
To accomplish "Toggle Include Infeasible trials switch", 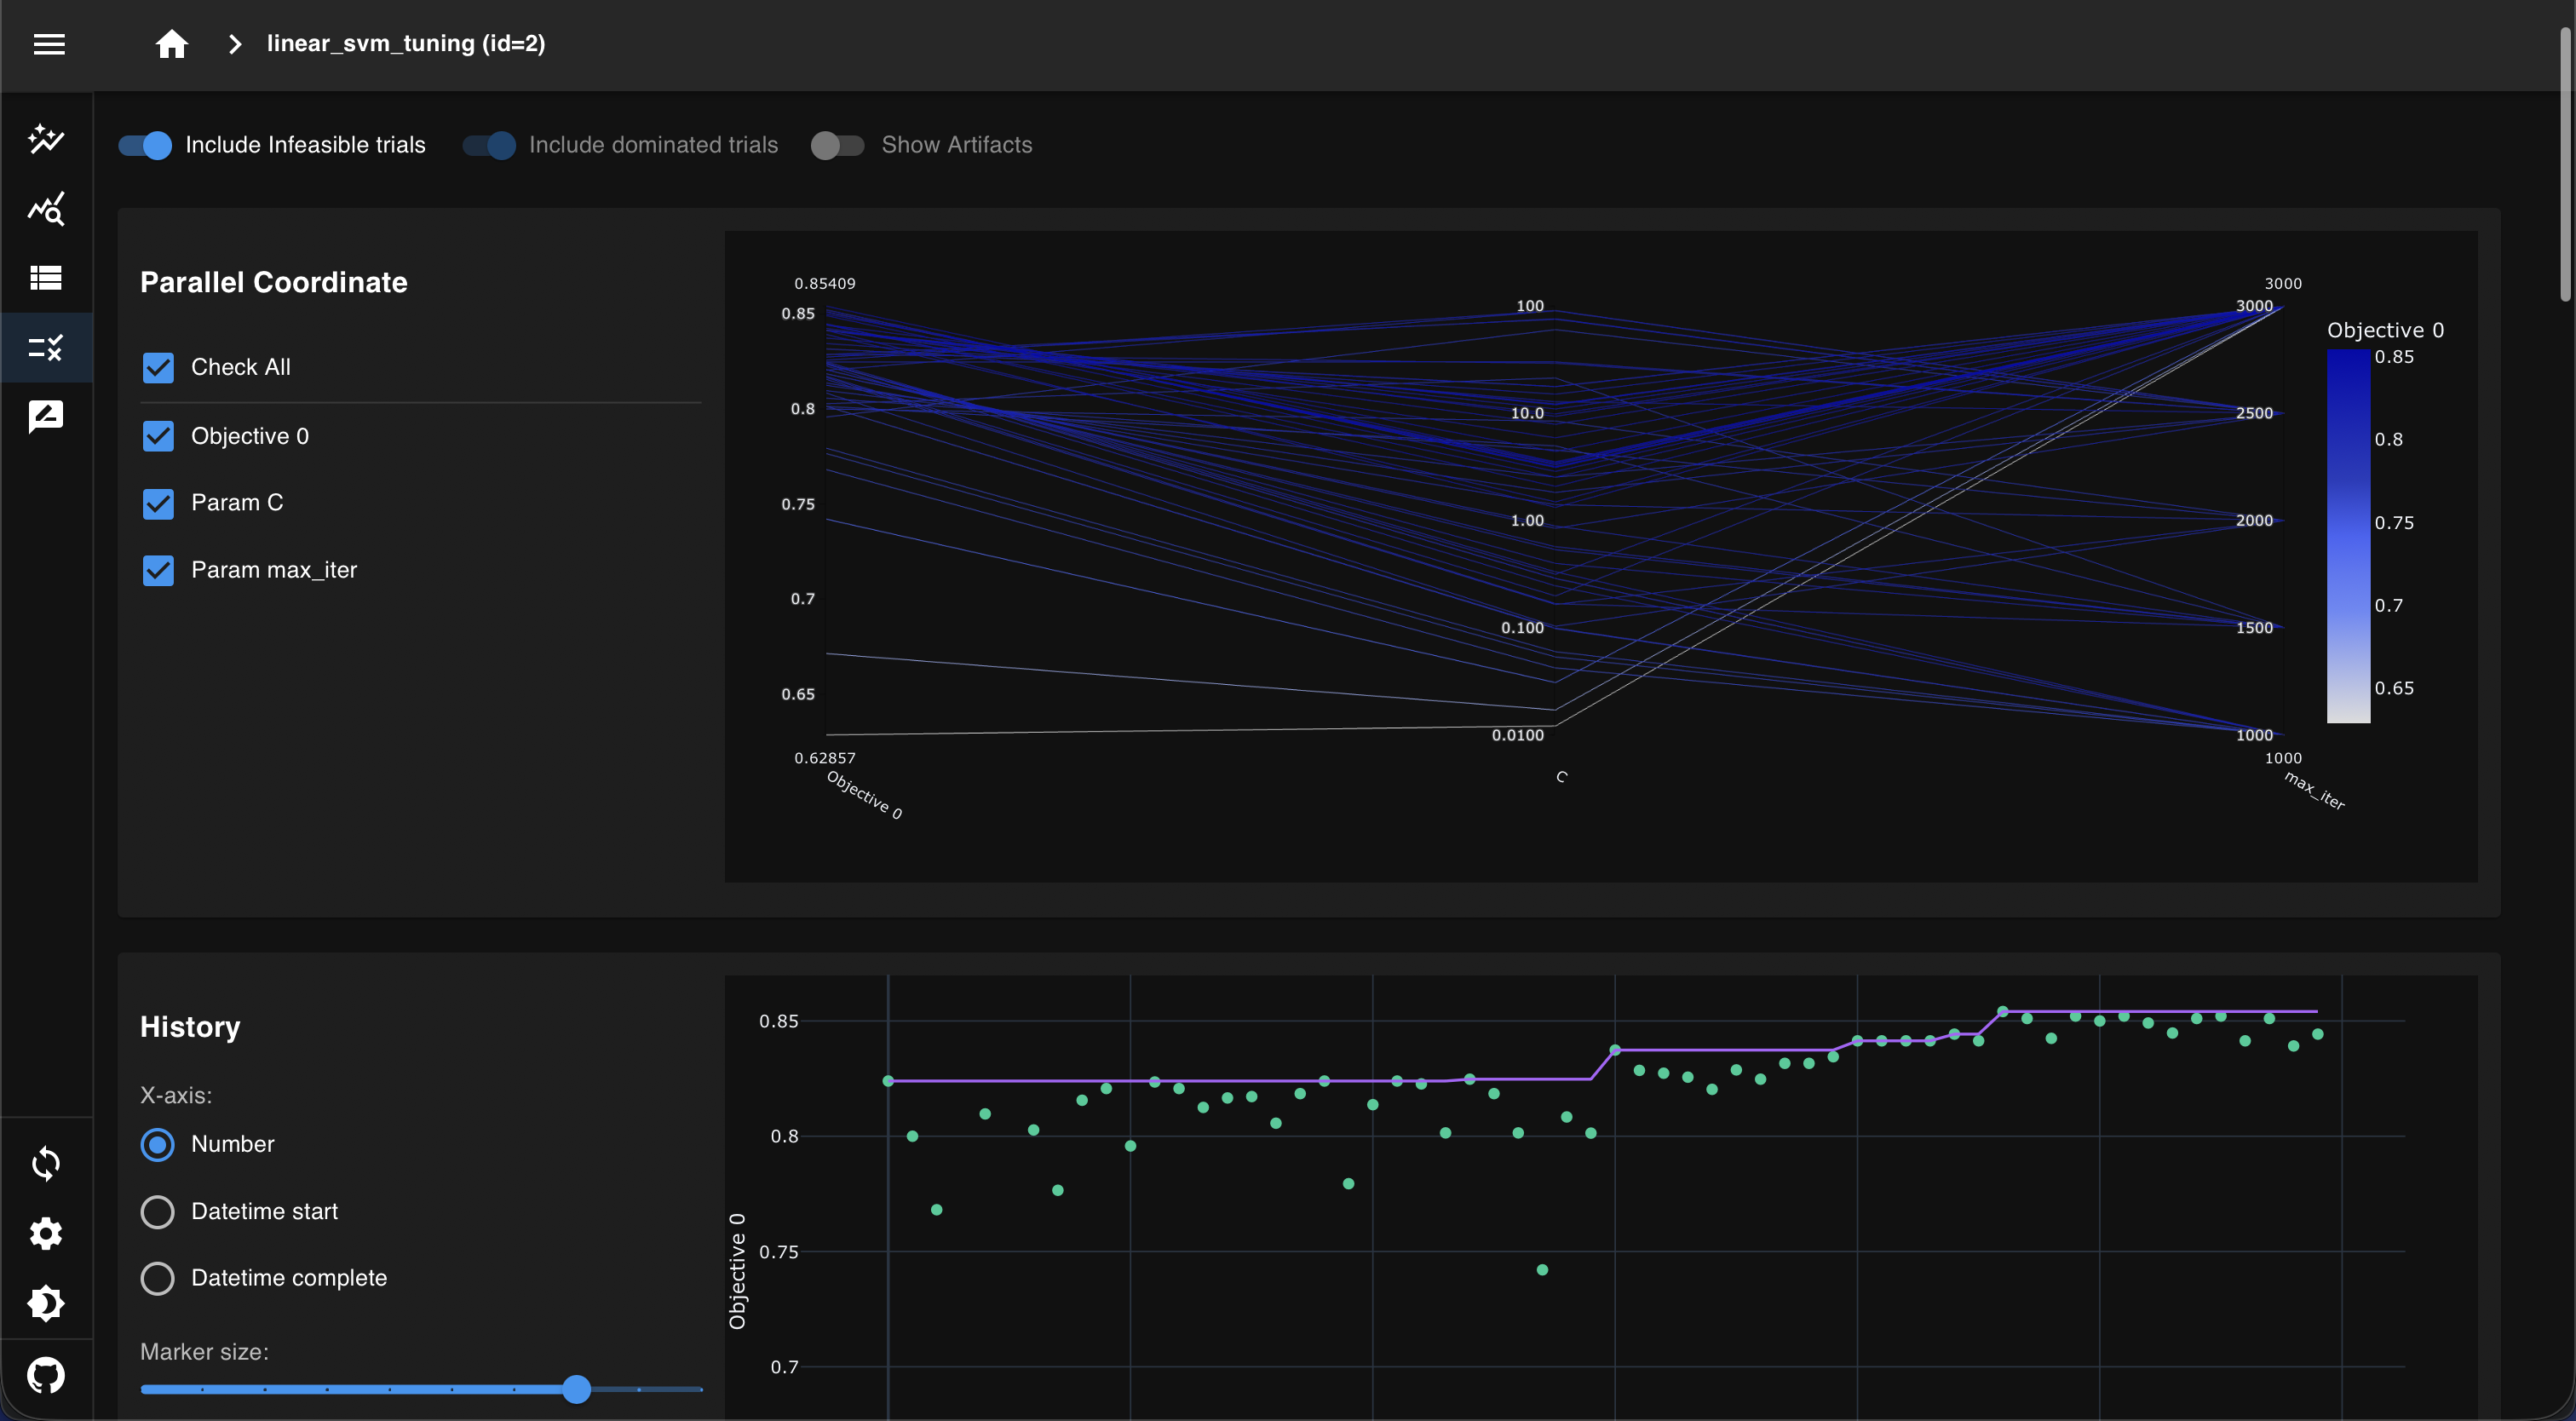I will (146, 145).
